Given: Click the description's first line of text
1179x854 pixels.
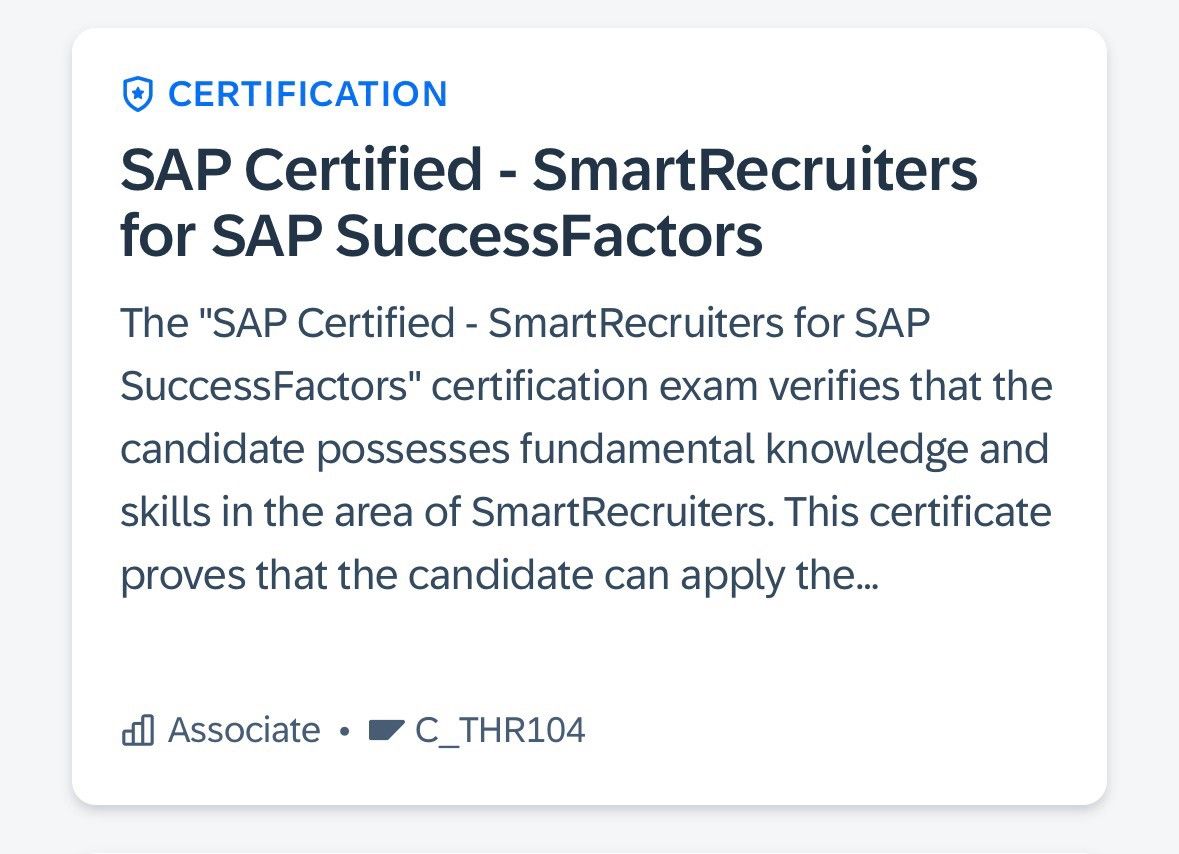Looking at the screenshot, I should click(525, 323).
